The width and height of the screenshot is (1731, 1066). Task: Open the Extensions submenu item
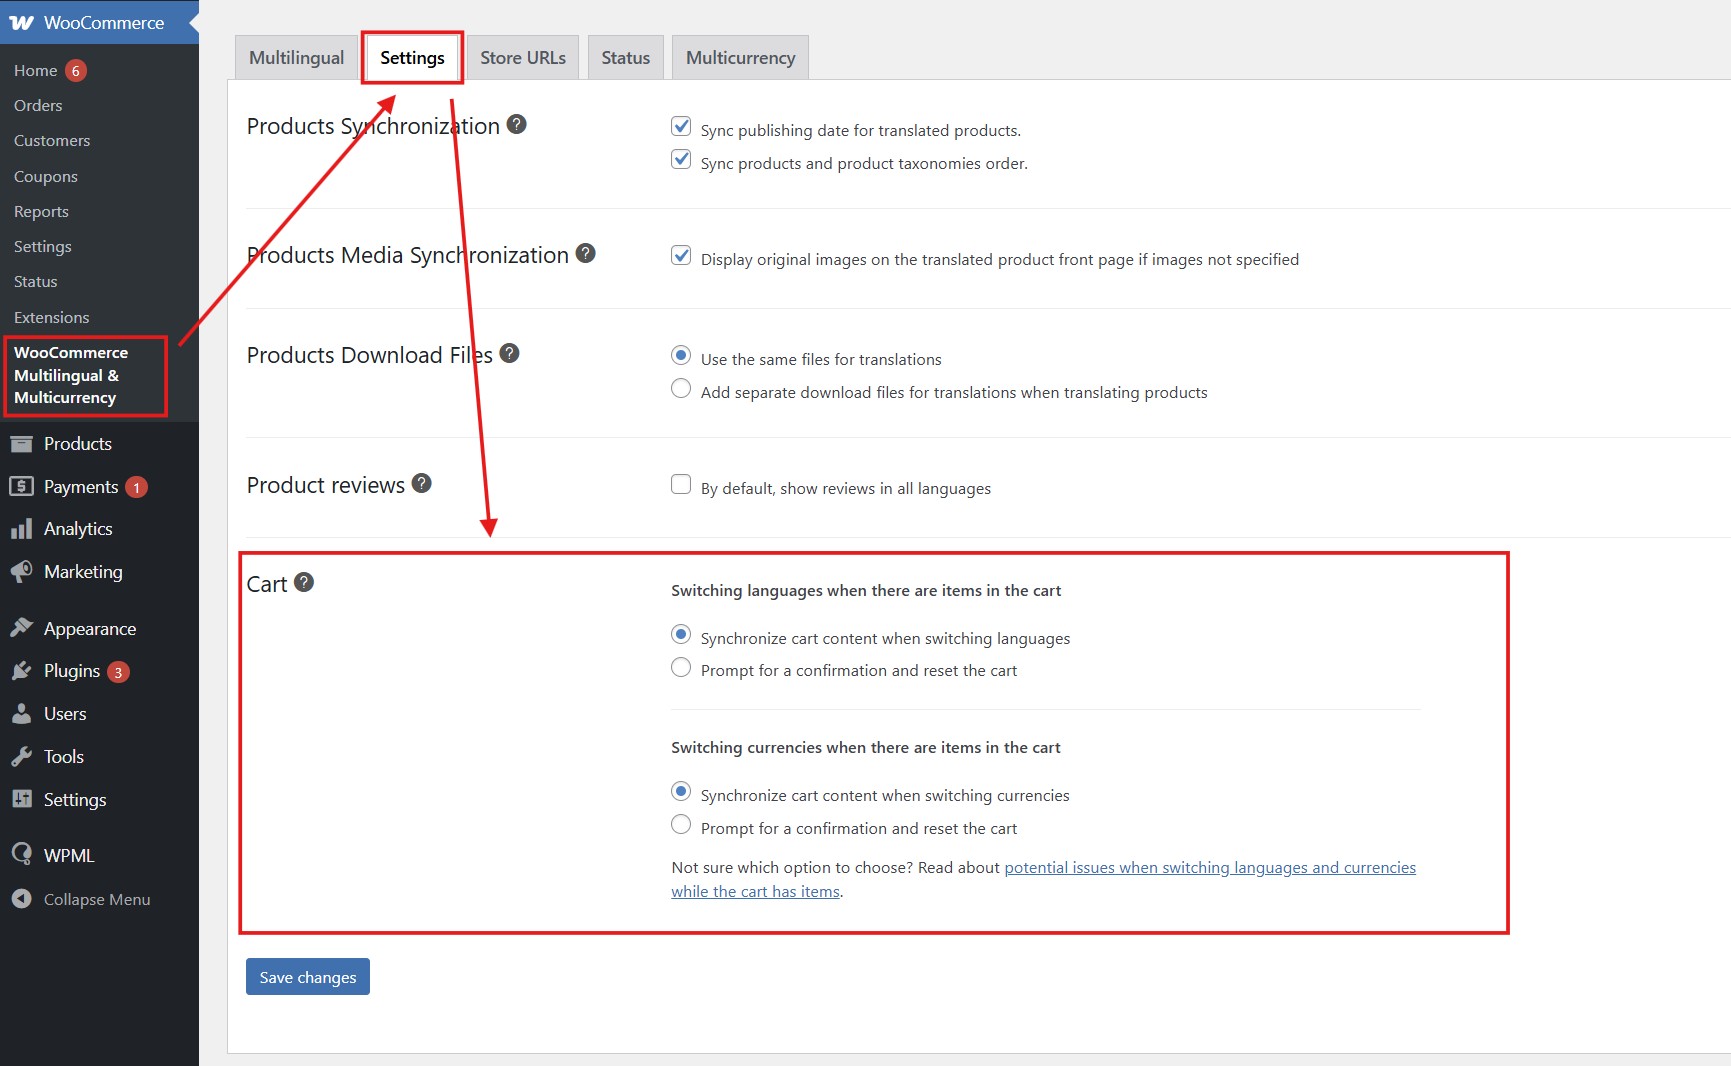52,318
